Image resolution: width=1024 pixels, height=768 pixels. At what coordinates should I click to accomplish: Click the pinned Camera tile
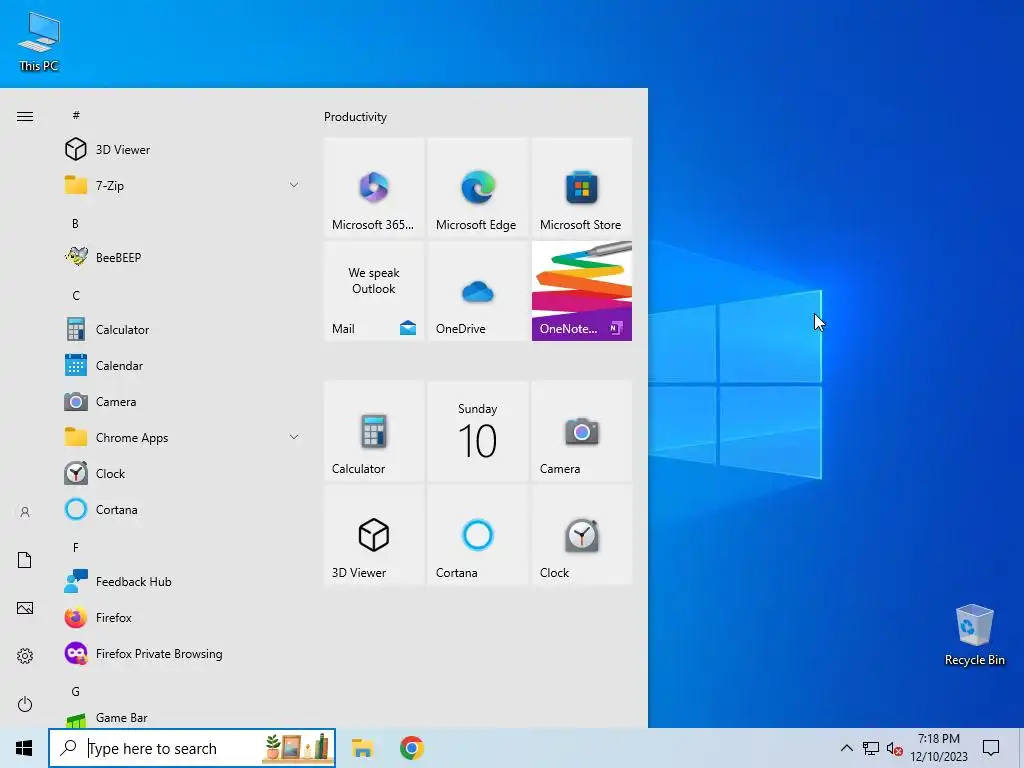point(582,431)
